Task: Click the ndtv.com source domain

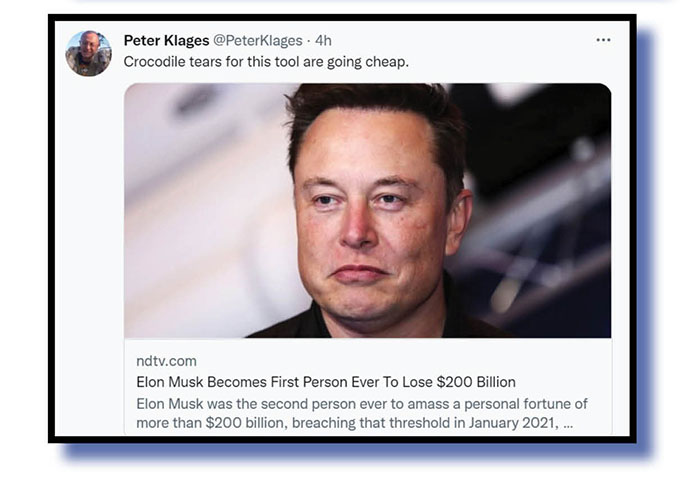Action: (x=166, y=360)
